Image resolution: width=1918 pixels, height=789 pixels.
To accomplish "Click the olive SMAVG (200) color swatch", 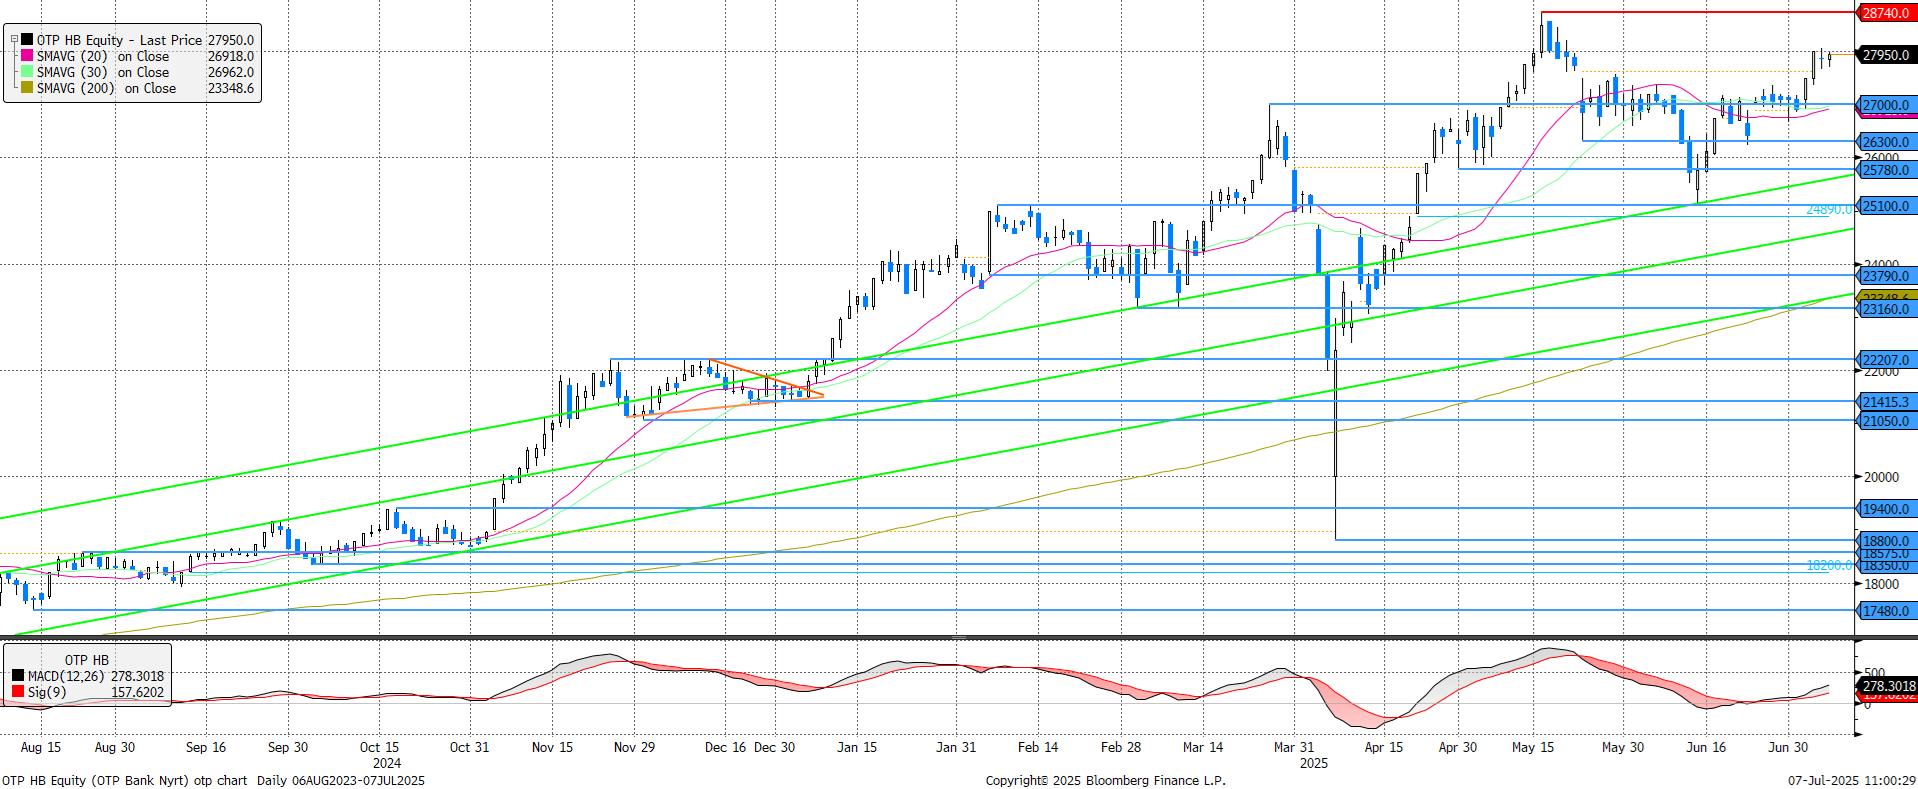I will (27, 88).
